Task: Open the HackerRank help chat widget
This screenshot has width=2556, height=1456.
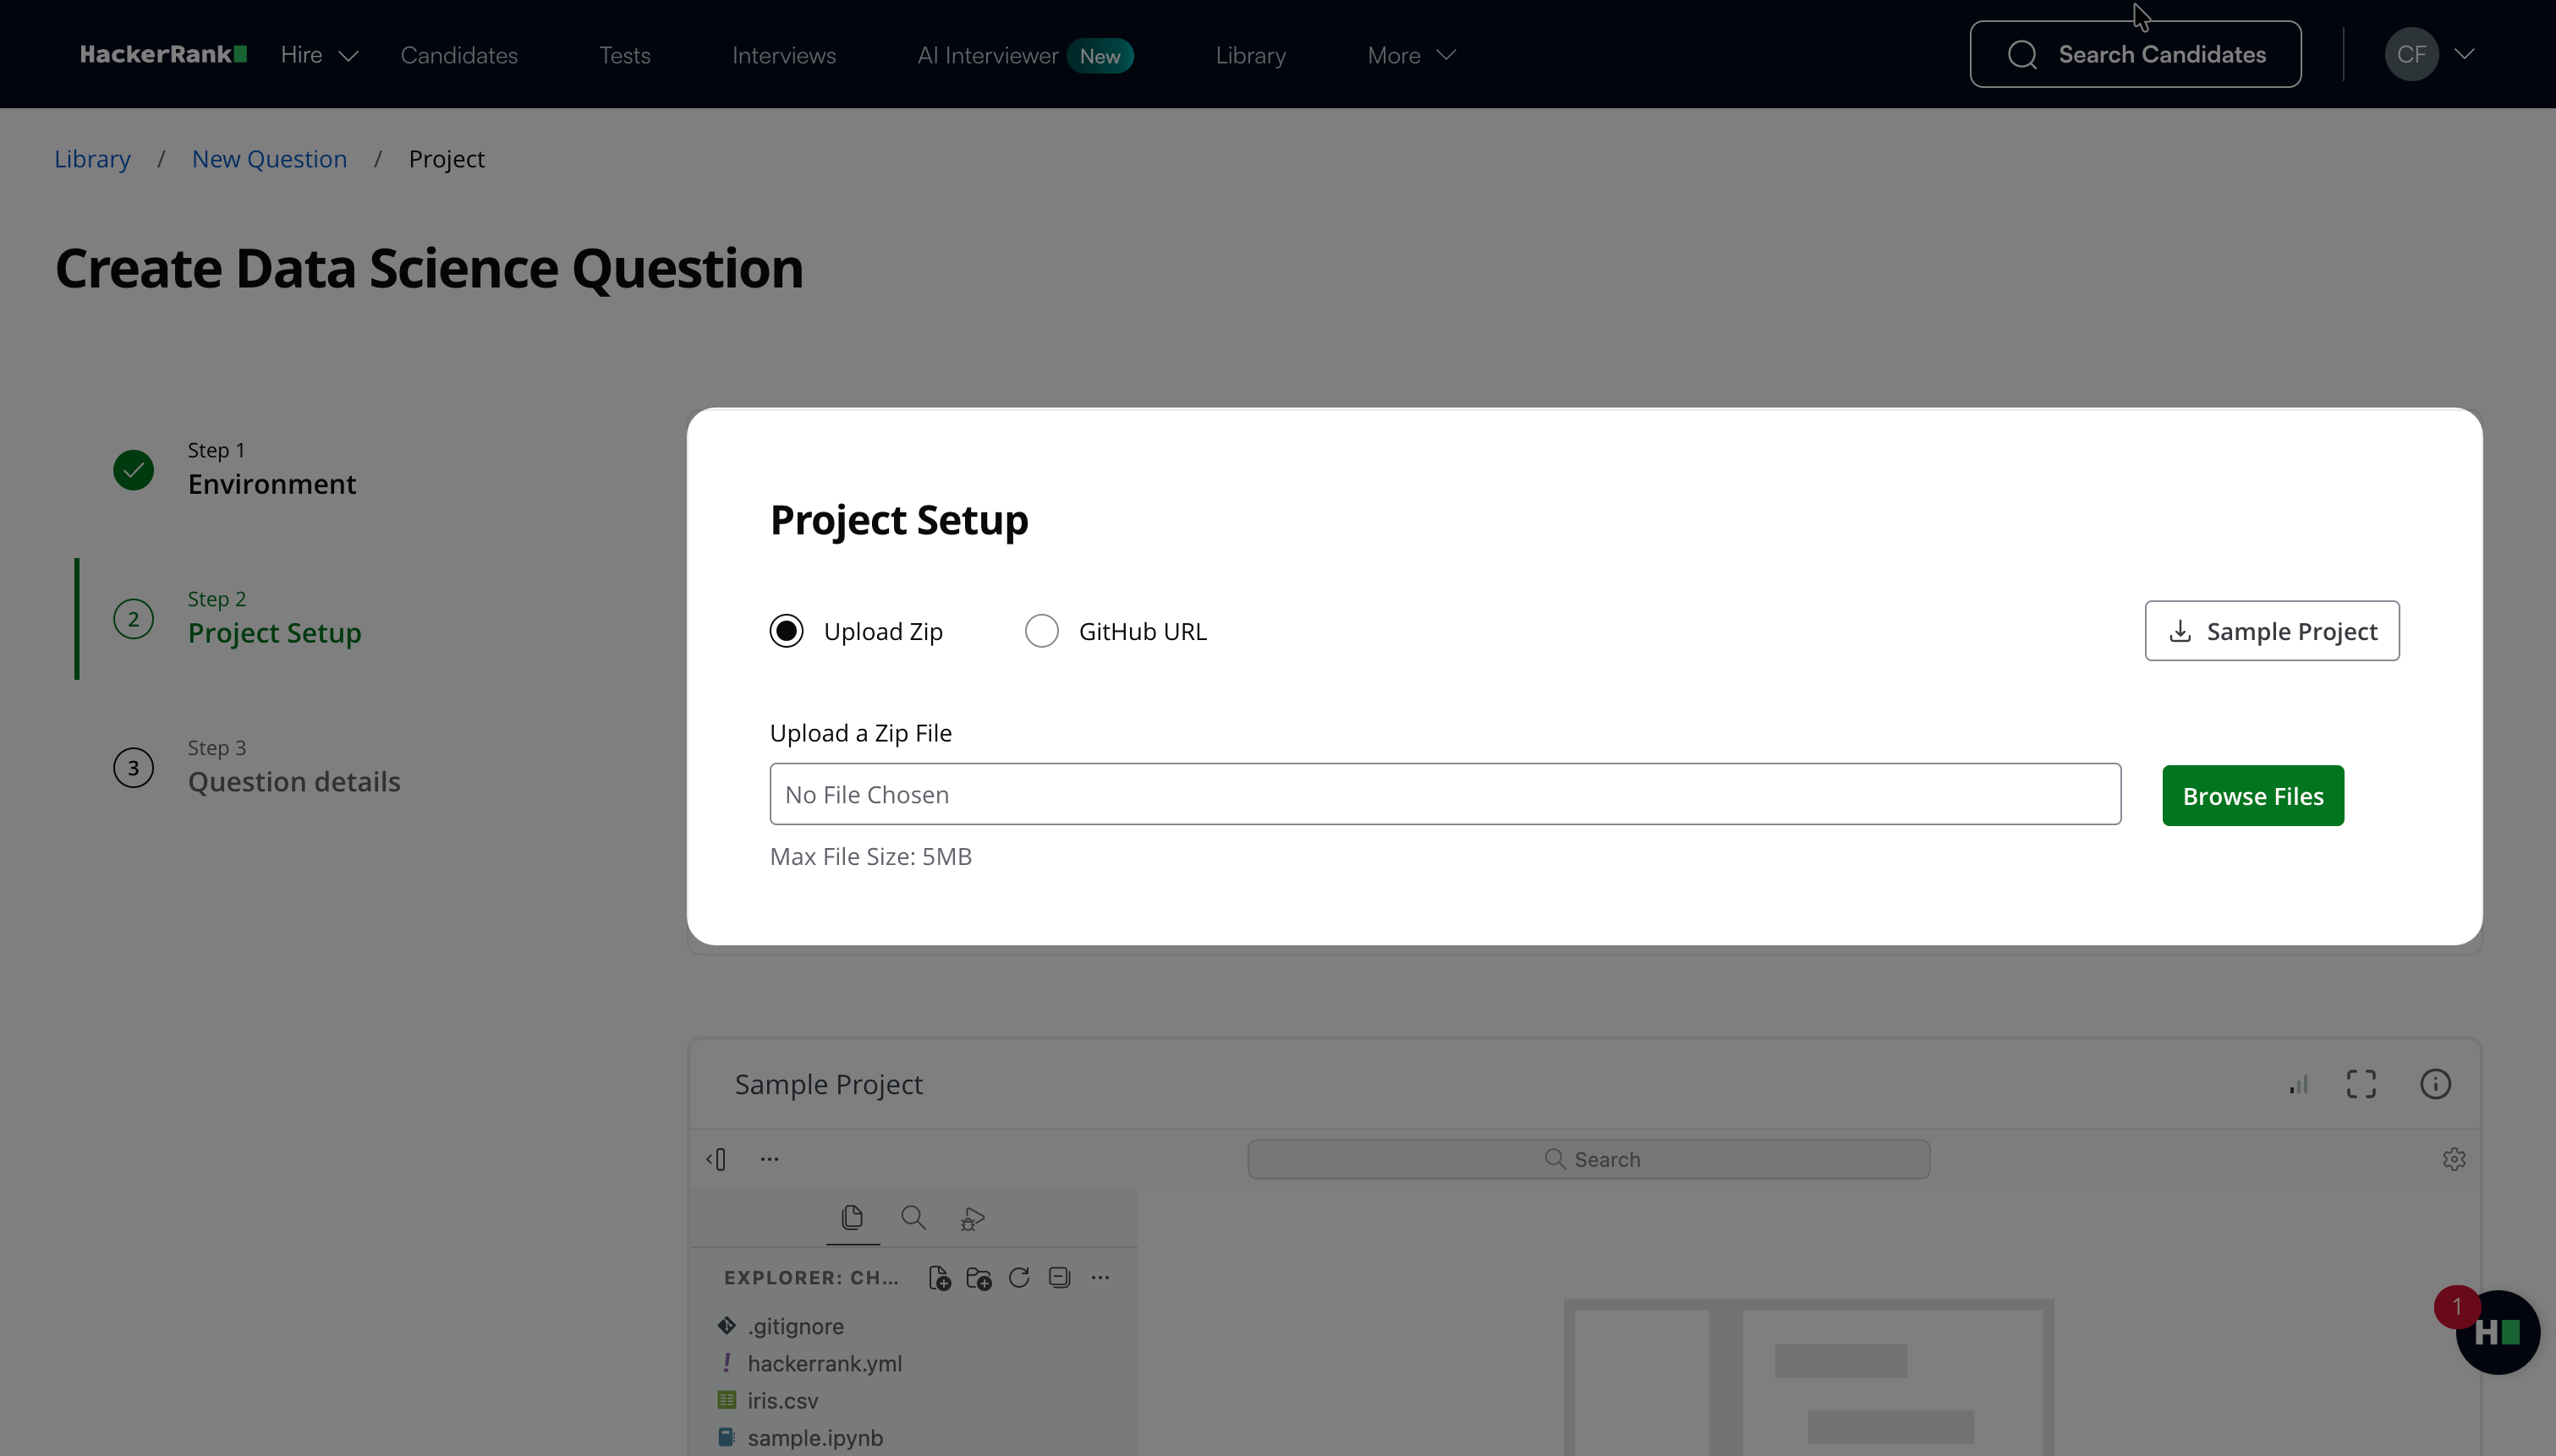Action: coord(2497,1333)
